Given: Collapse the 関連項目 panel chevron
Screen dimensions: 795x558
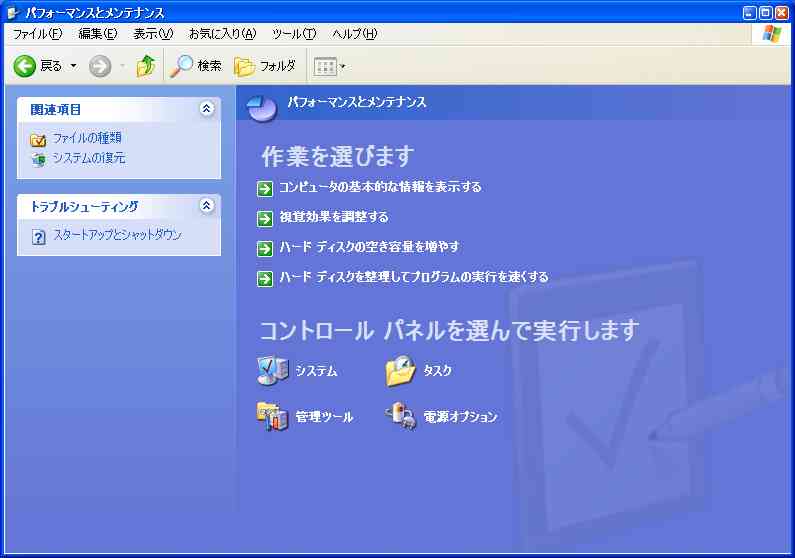Looking at the screenshot, I should pos(206,108).
